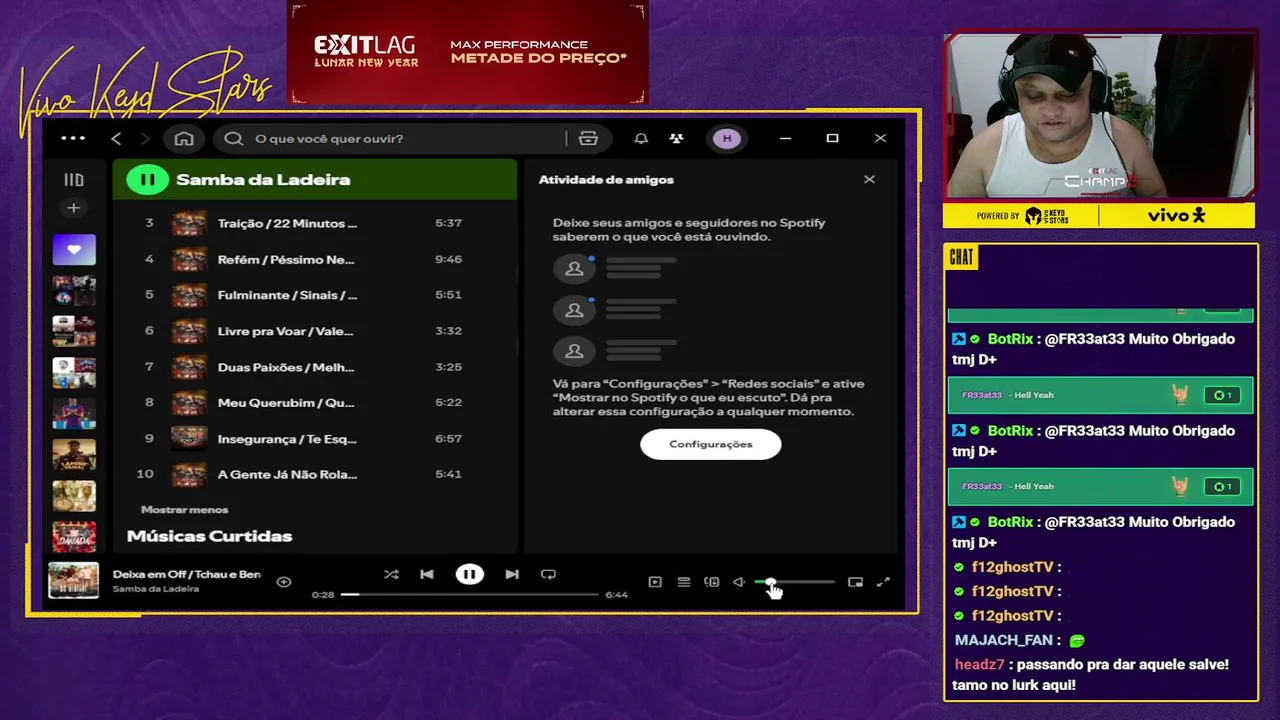Open the 'Músicas Curtidas' section heading

(x=209, y=536)
